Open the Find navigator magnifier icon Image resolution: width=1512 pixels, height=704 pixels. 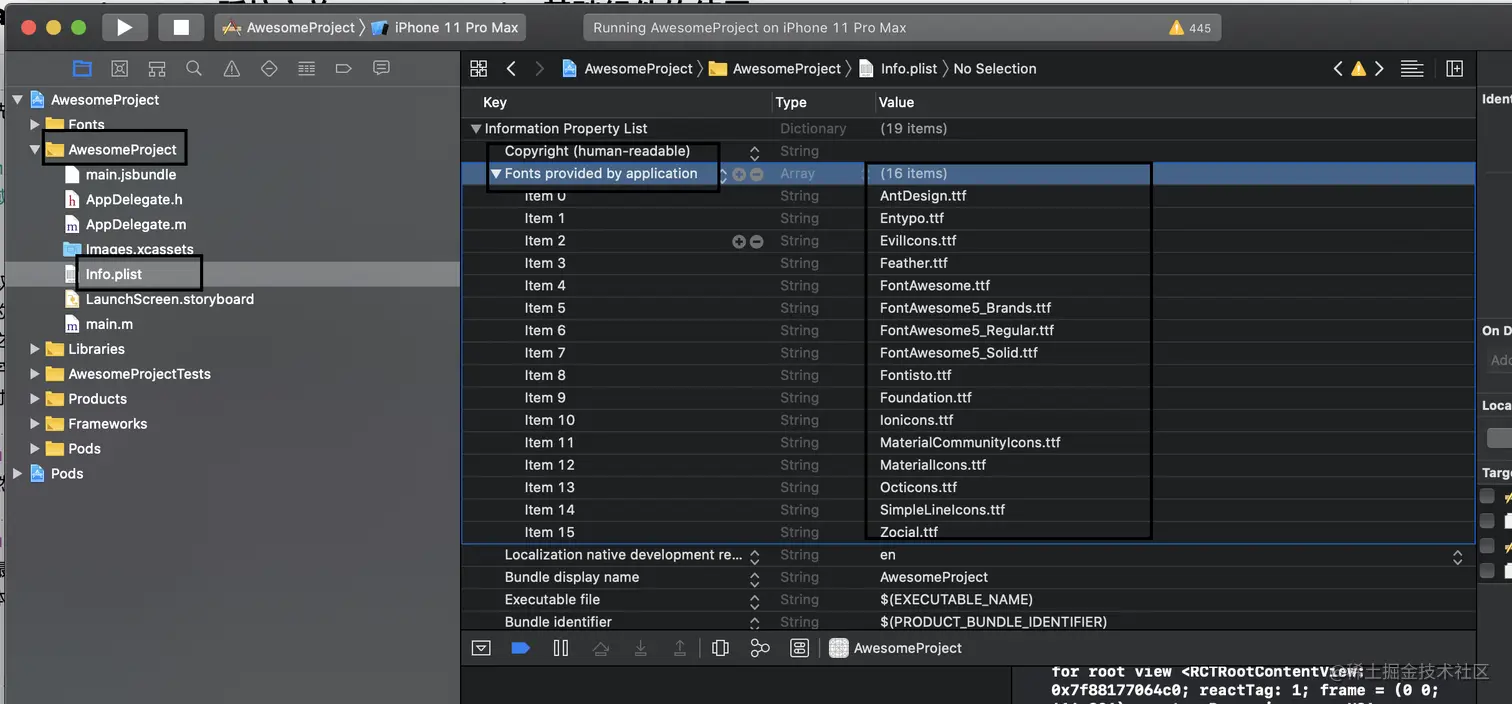pyautogui.click(x=194, y=68)
